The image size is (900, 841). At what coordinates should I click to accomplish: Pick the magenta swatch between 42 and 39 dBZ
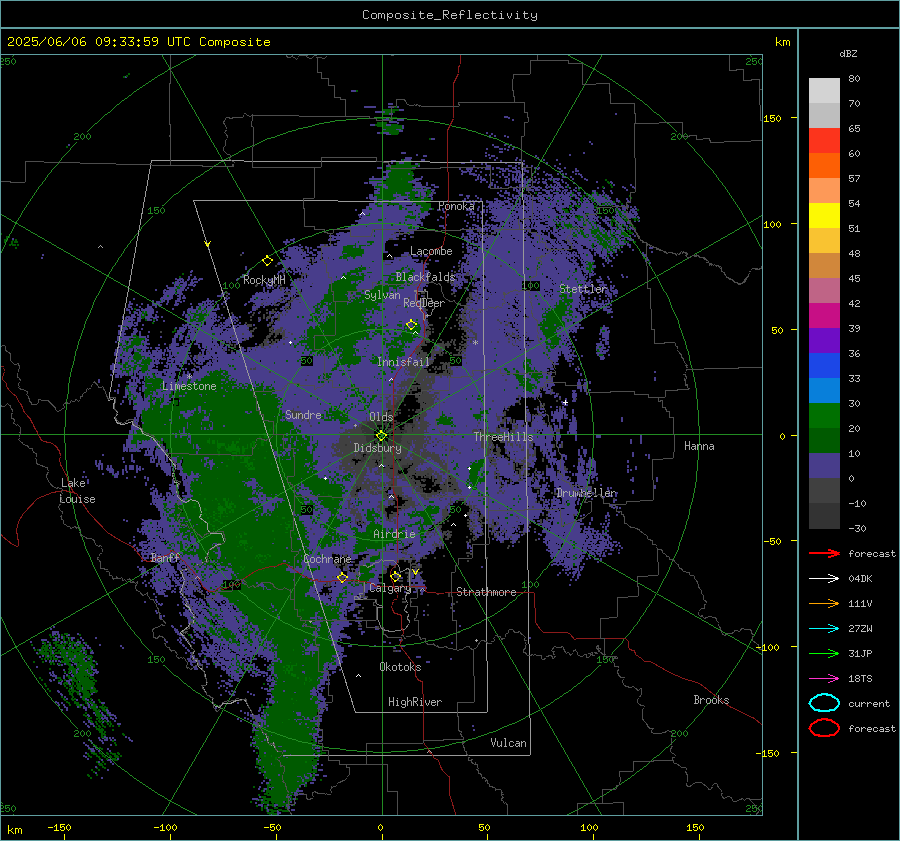click(x=824, y=316)
